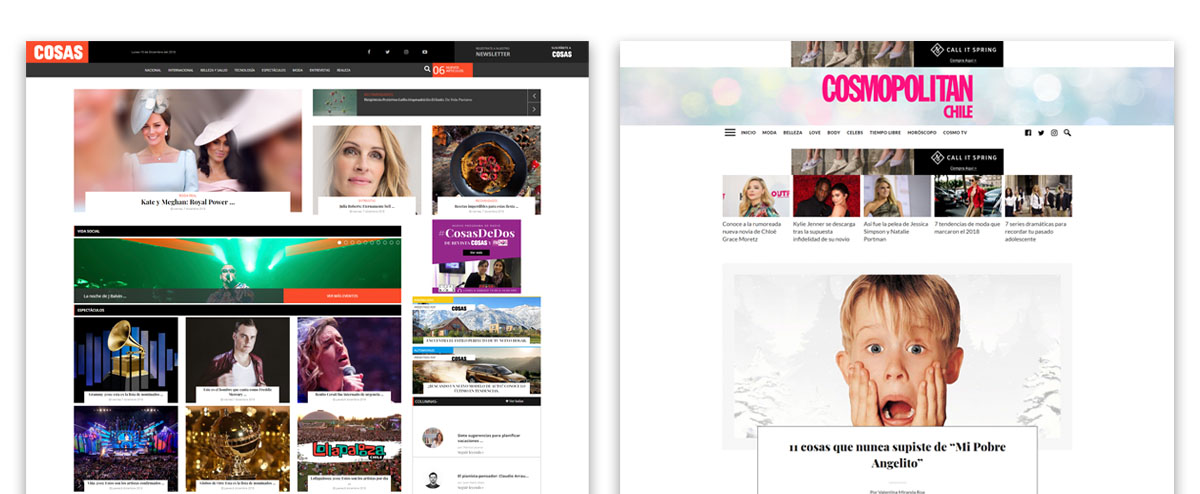Click the Cosas search magnifier icon
The height and width of the screenshot is (494, 1200).
pyautogui.click(x=427, y=70)
